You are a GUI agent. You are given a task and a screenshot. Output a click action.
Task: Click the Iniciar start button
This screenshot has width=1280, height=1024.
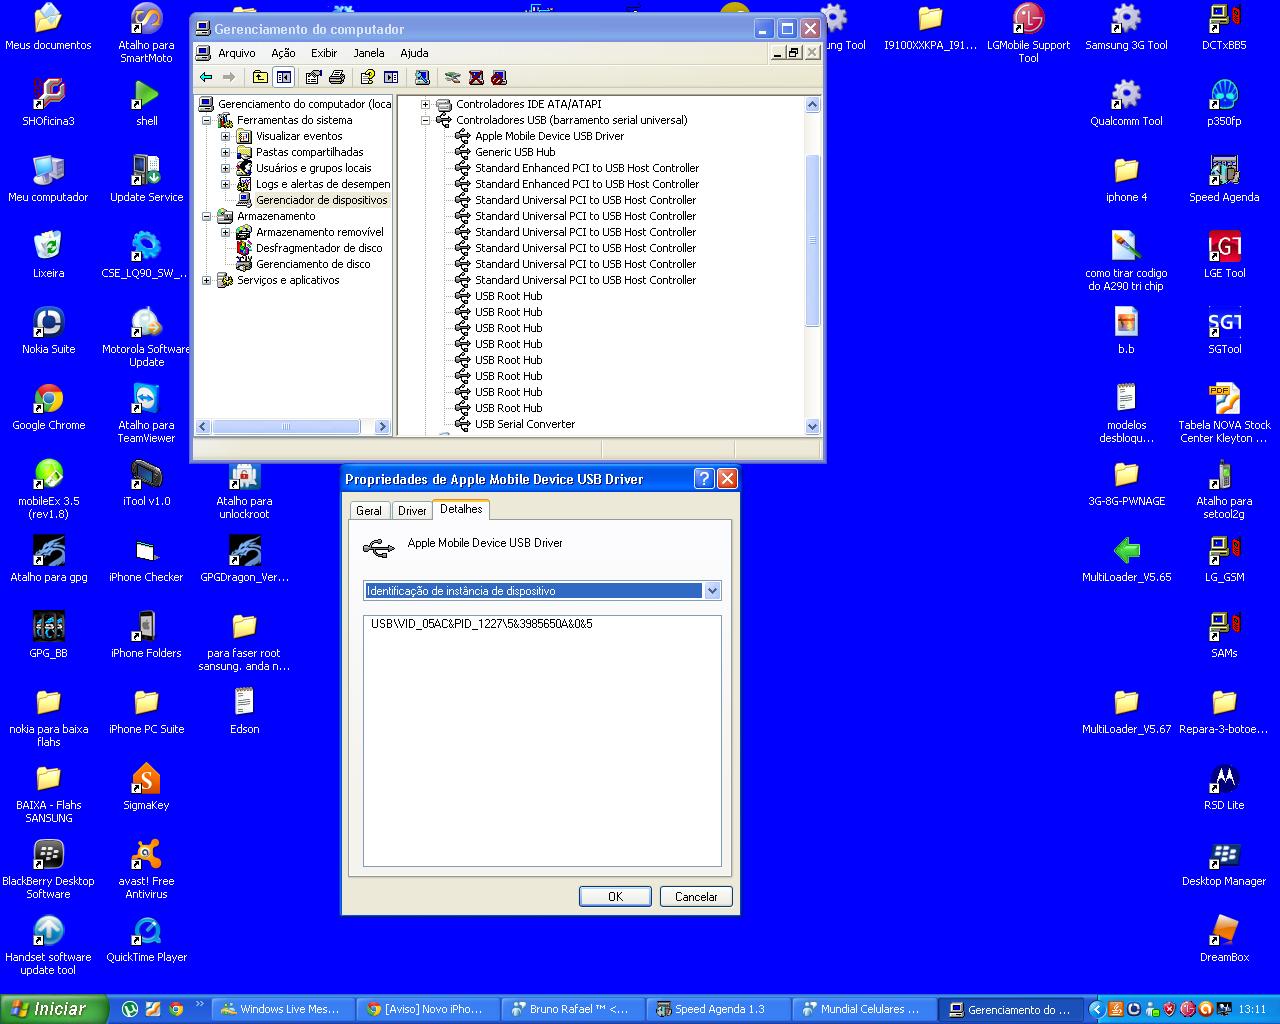tap(53, 1009)
